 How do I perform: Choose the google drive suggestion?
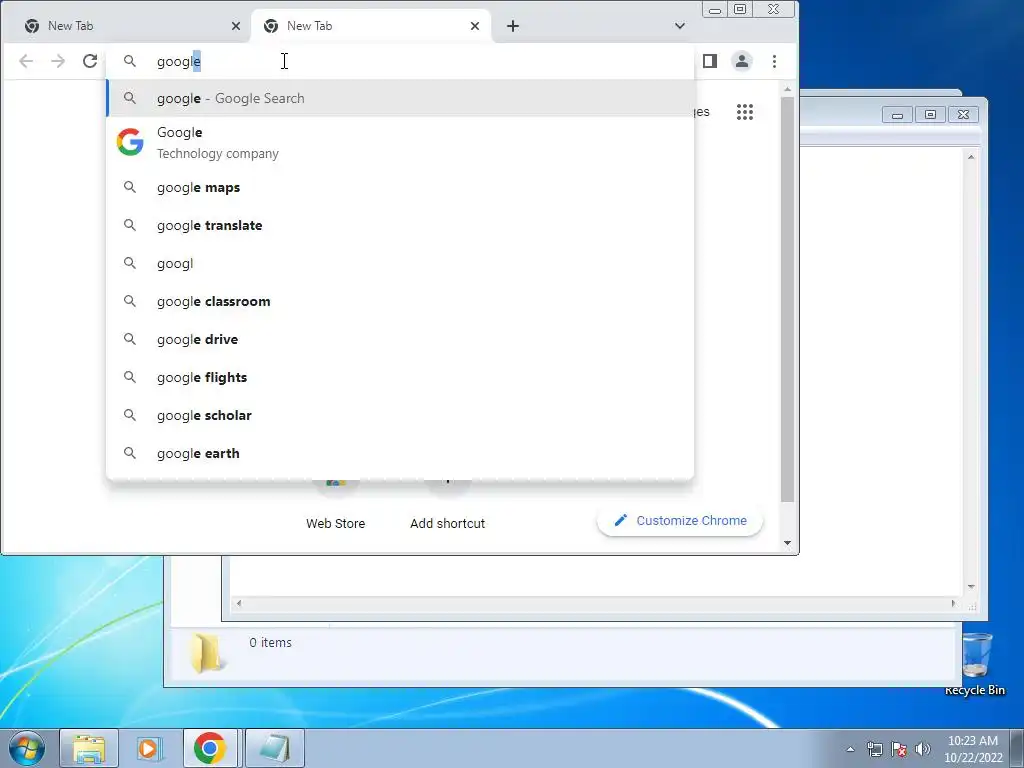(400, 340)
